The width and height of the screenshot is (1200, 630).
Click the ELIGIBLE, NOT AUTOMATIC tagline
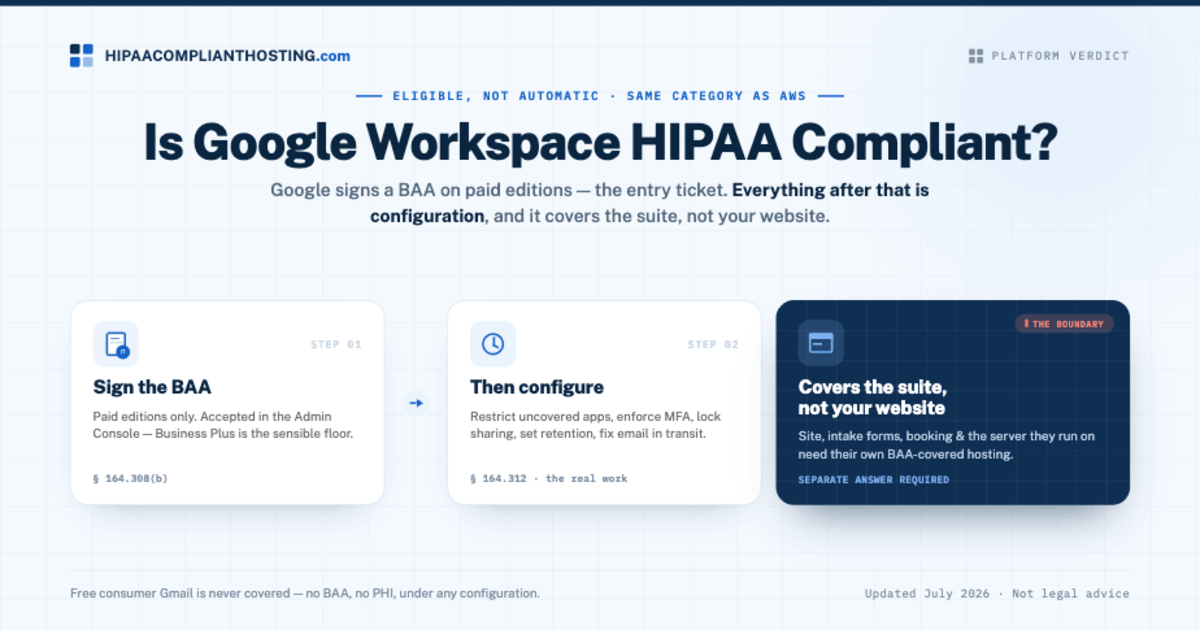[x=600, y=96]
